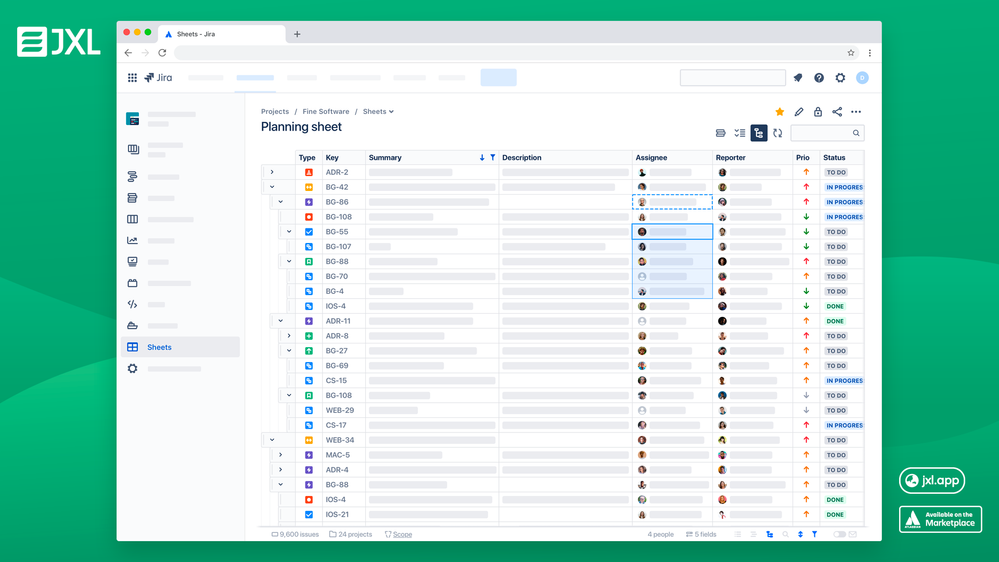Open project settings gear in sidebar

(133, 368)
